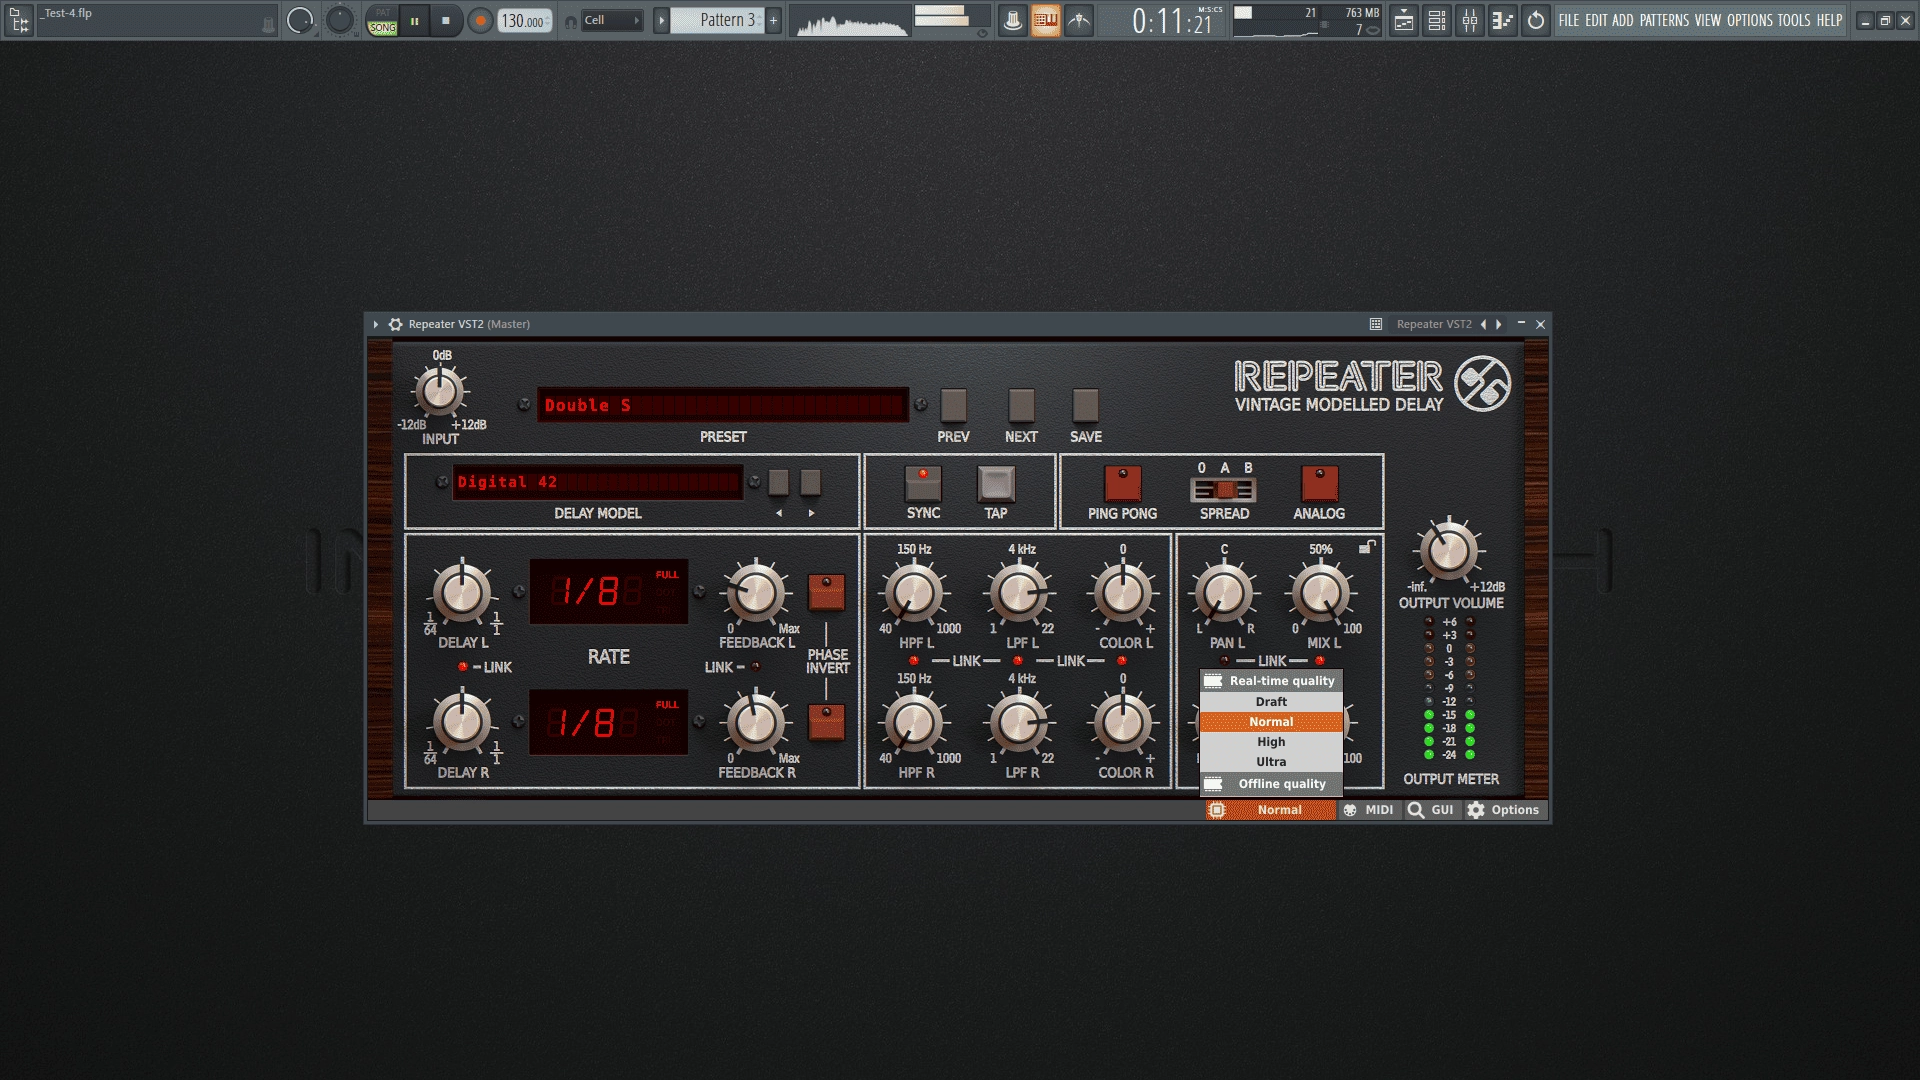Screen dimensions: 1920x1080
Task: Toggle the COLOR LINK red LED
Action: coord(1121,661)
